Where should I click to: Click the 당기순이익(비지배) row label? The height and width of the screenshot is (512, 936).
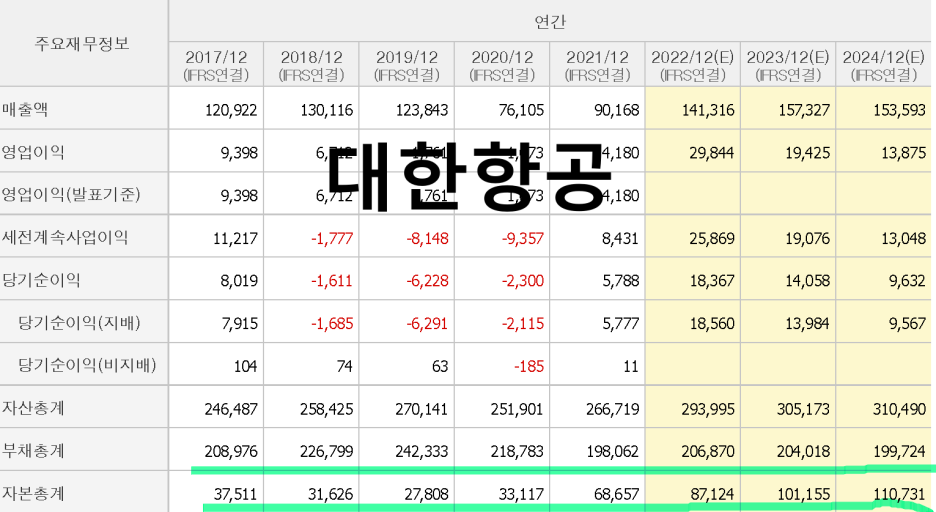[x=87, y=365]
